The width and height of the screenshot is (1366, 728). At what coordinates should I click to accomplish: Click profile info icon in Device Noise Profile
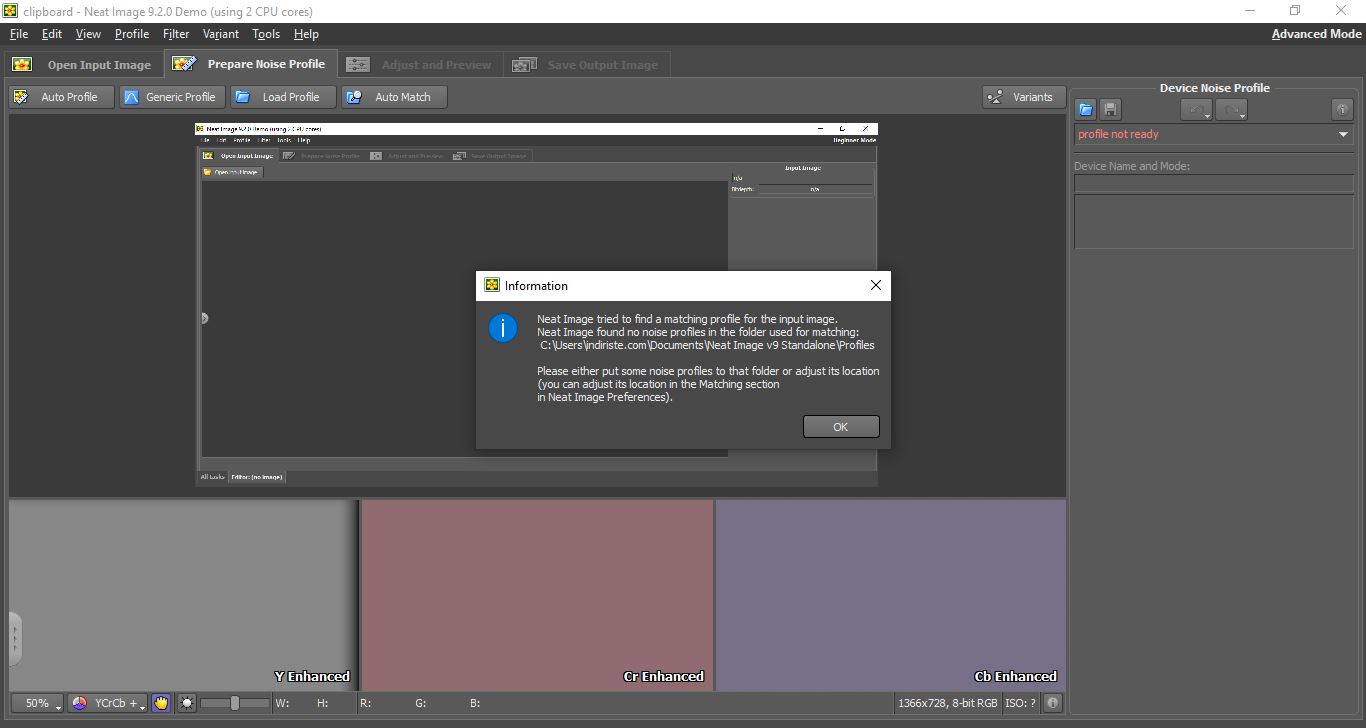[x=1343, y=109]
